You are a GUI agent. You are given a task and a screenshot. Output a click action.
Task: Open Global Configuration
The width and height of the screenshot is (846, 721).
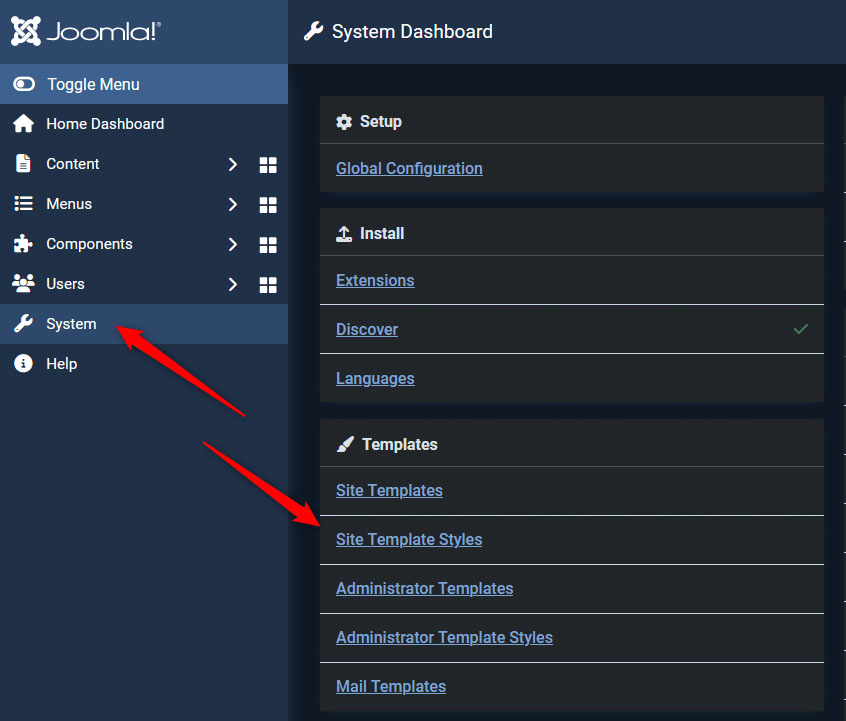click(409, 168)
